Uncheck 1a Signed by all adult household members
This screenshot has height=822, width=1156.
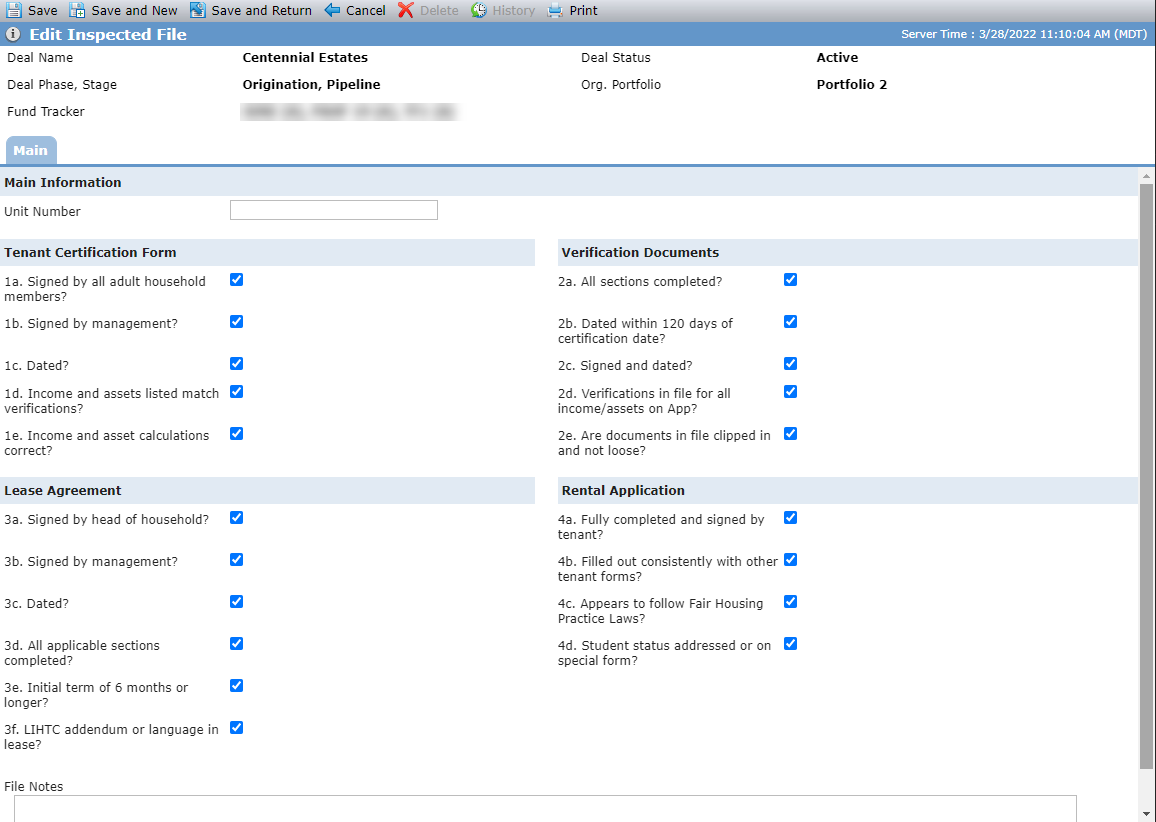[236, 279]
